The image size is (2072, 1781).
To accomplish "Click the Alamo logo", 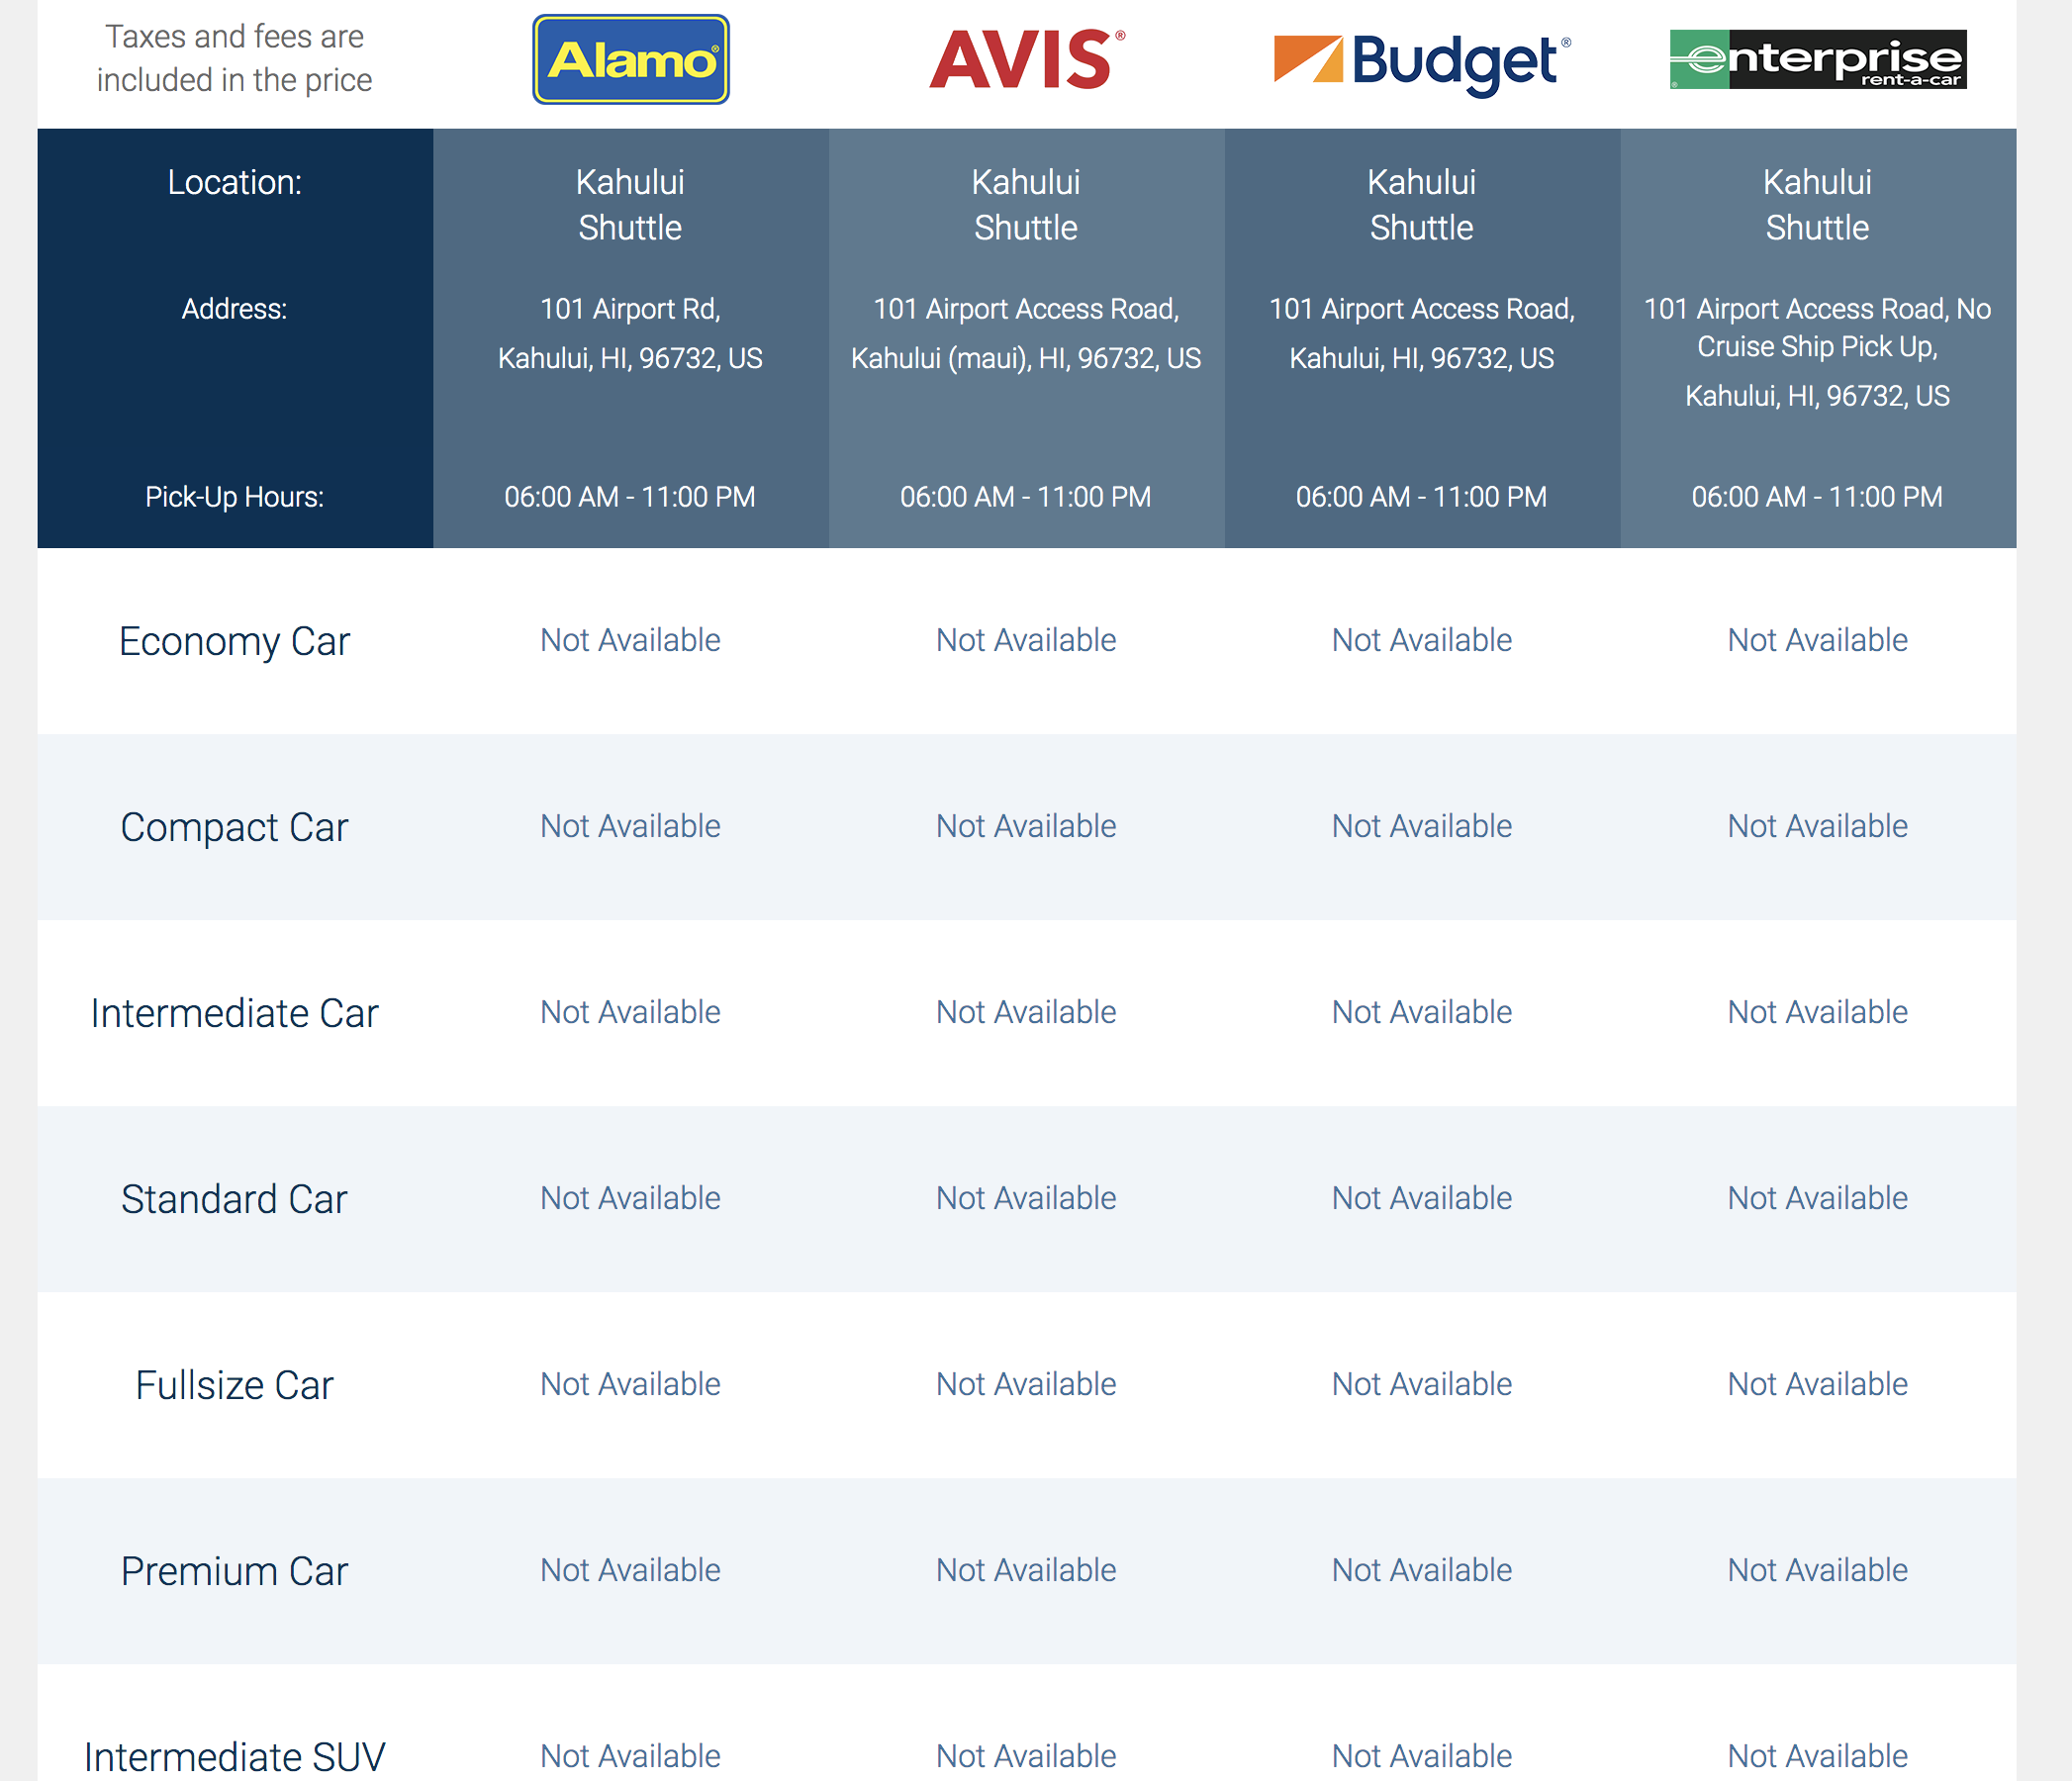I will pyautogui.click(x=630, y=60).
